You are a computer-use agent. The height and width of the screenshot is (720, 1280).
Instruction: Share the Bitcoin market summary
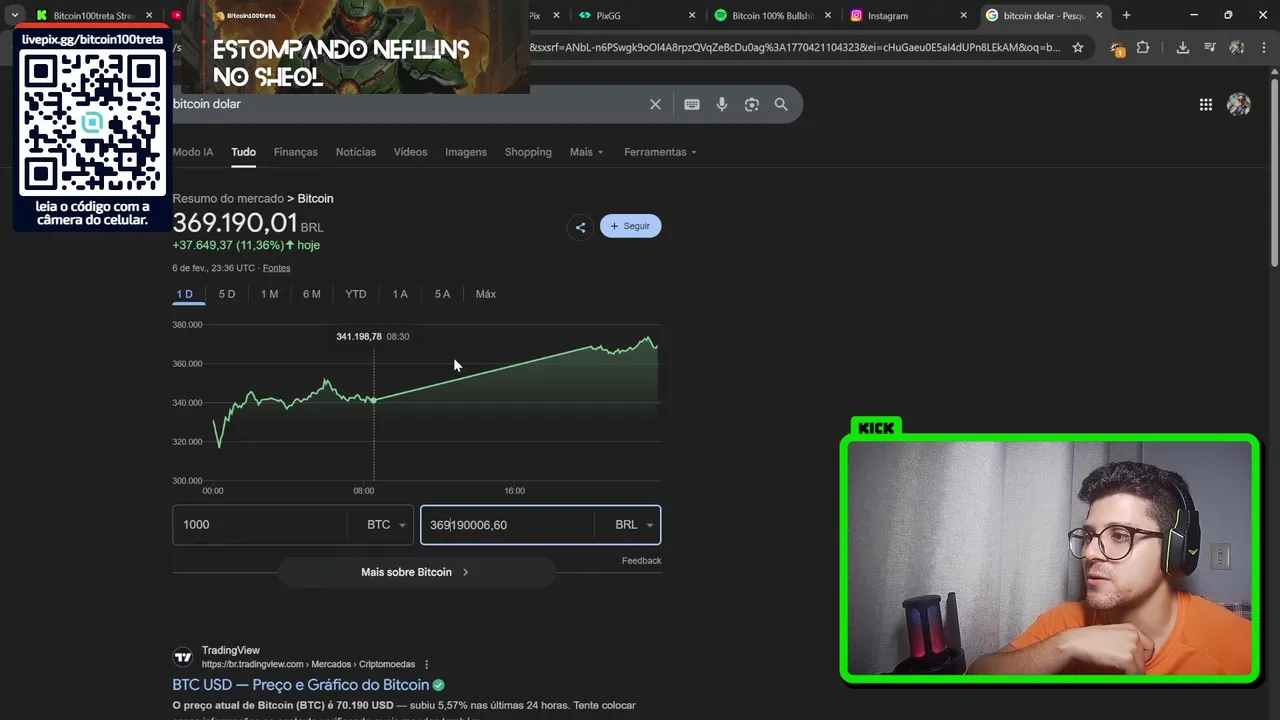(580, 227)
